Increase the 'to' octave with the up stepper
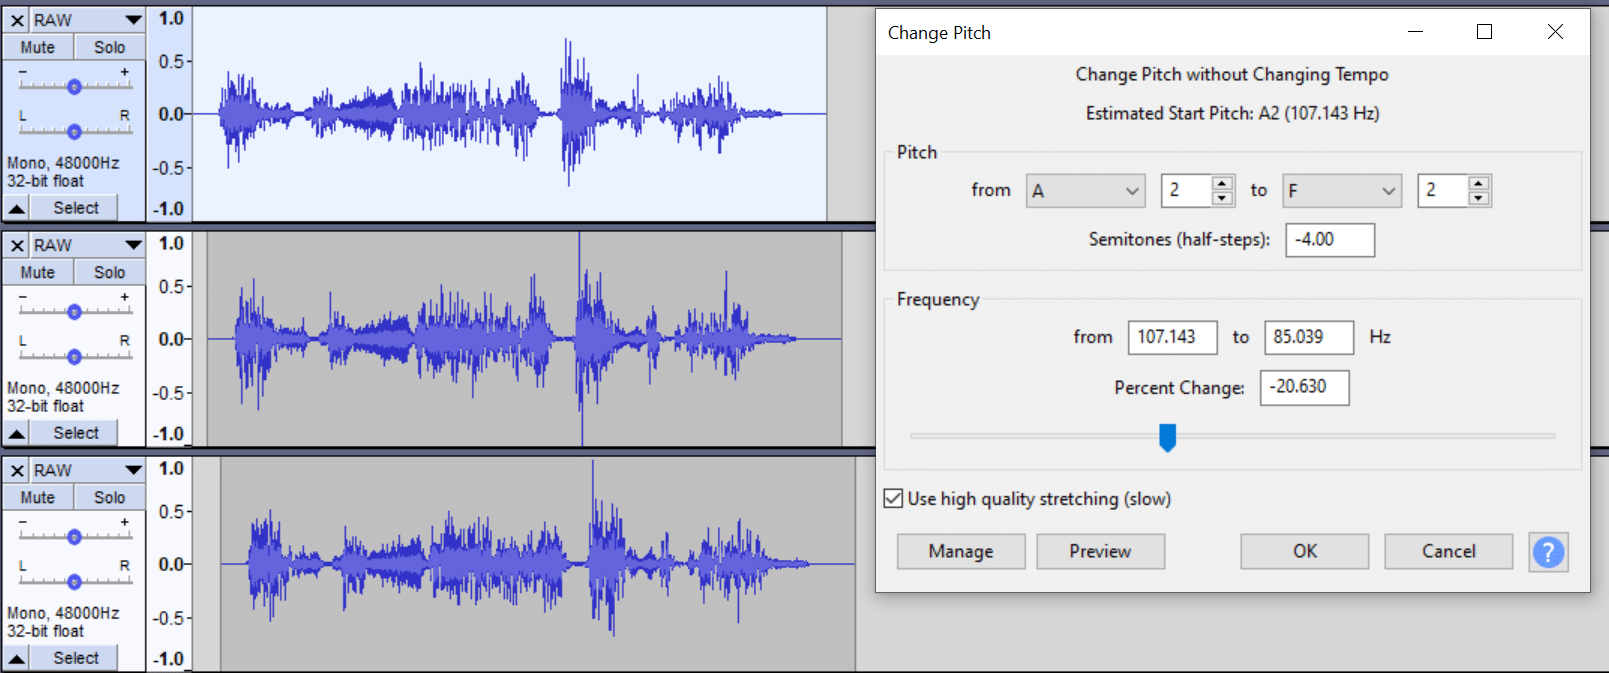This screenshot has height=673, width=1609. click(x=1481, y=184)
